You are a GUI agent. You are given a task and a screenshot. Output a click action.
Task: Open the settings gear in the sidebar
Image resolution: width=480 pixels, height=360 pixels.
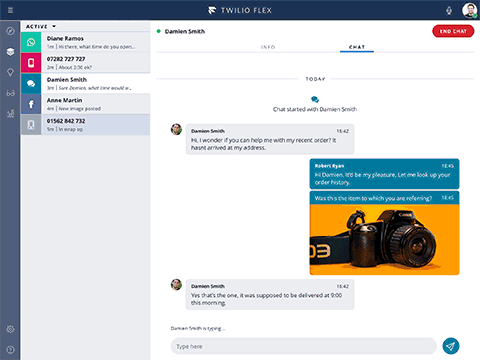(10, 329)
